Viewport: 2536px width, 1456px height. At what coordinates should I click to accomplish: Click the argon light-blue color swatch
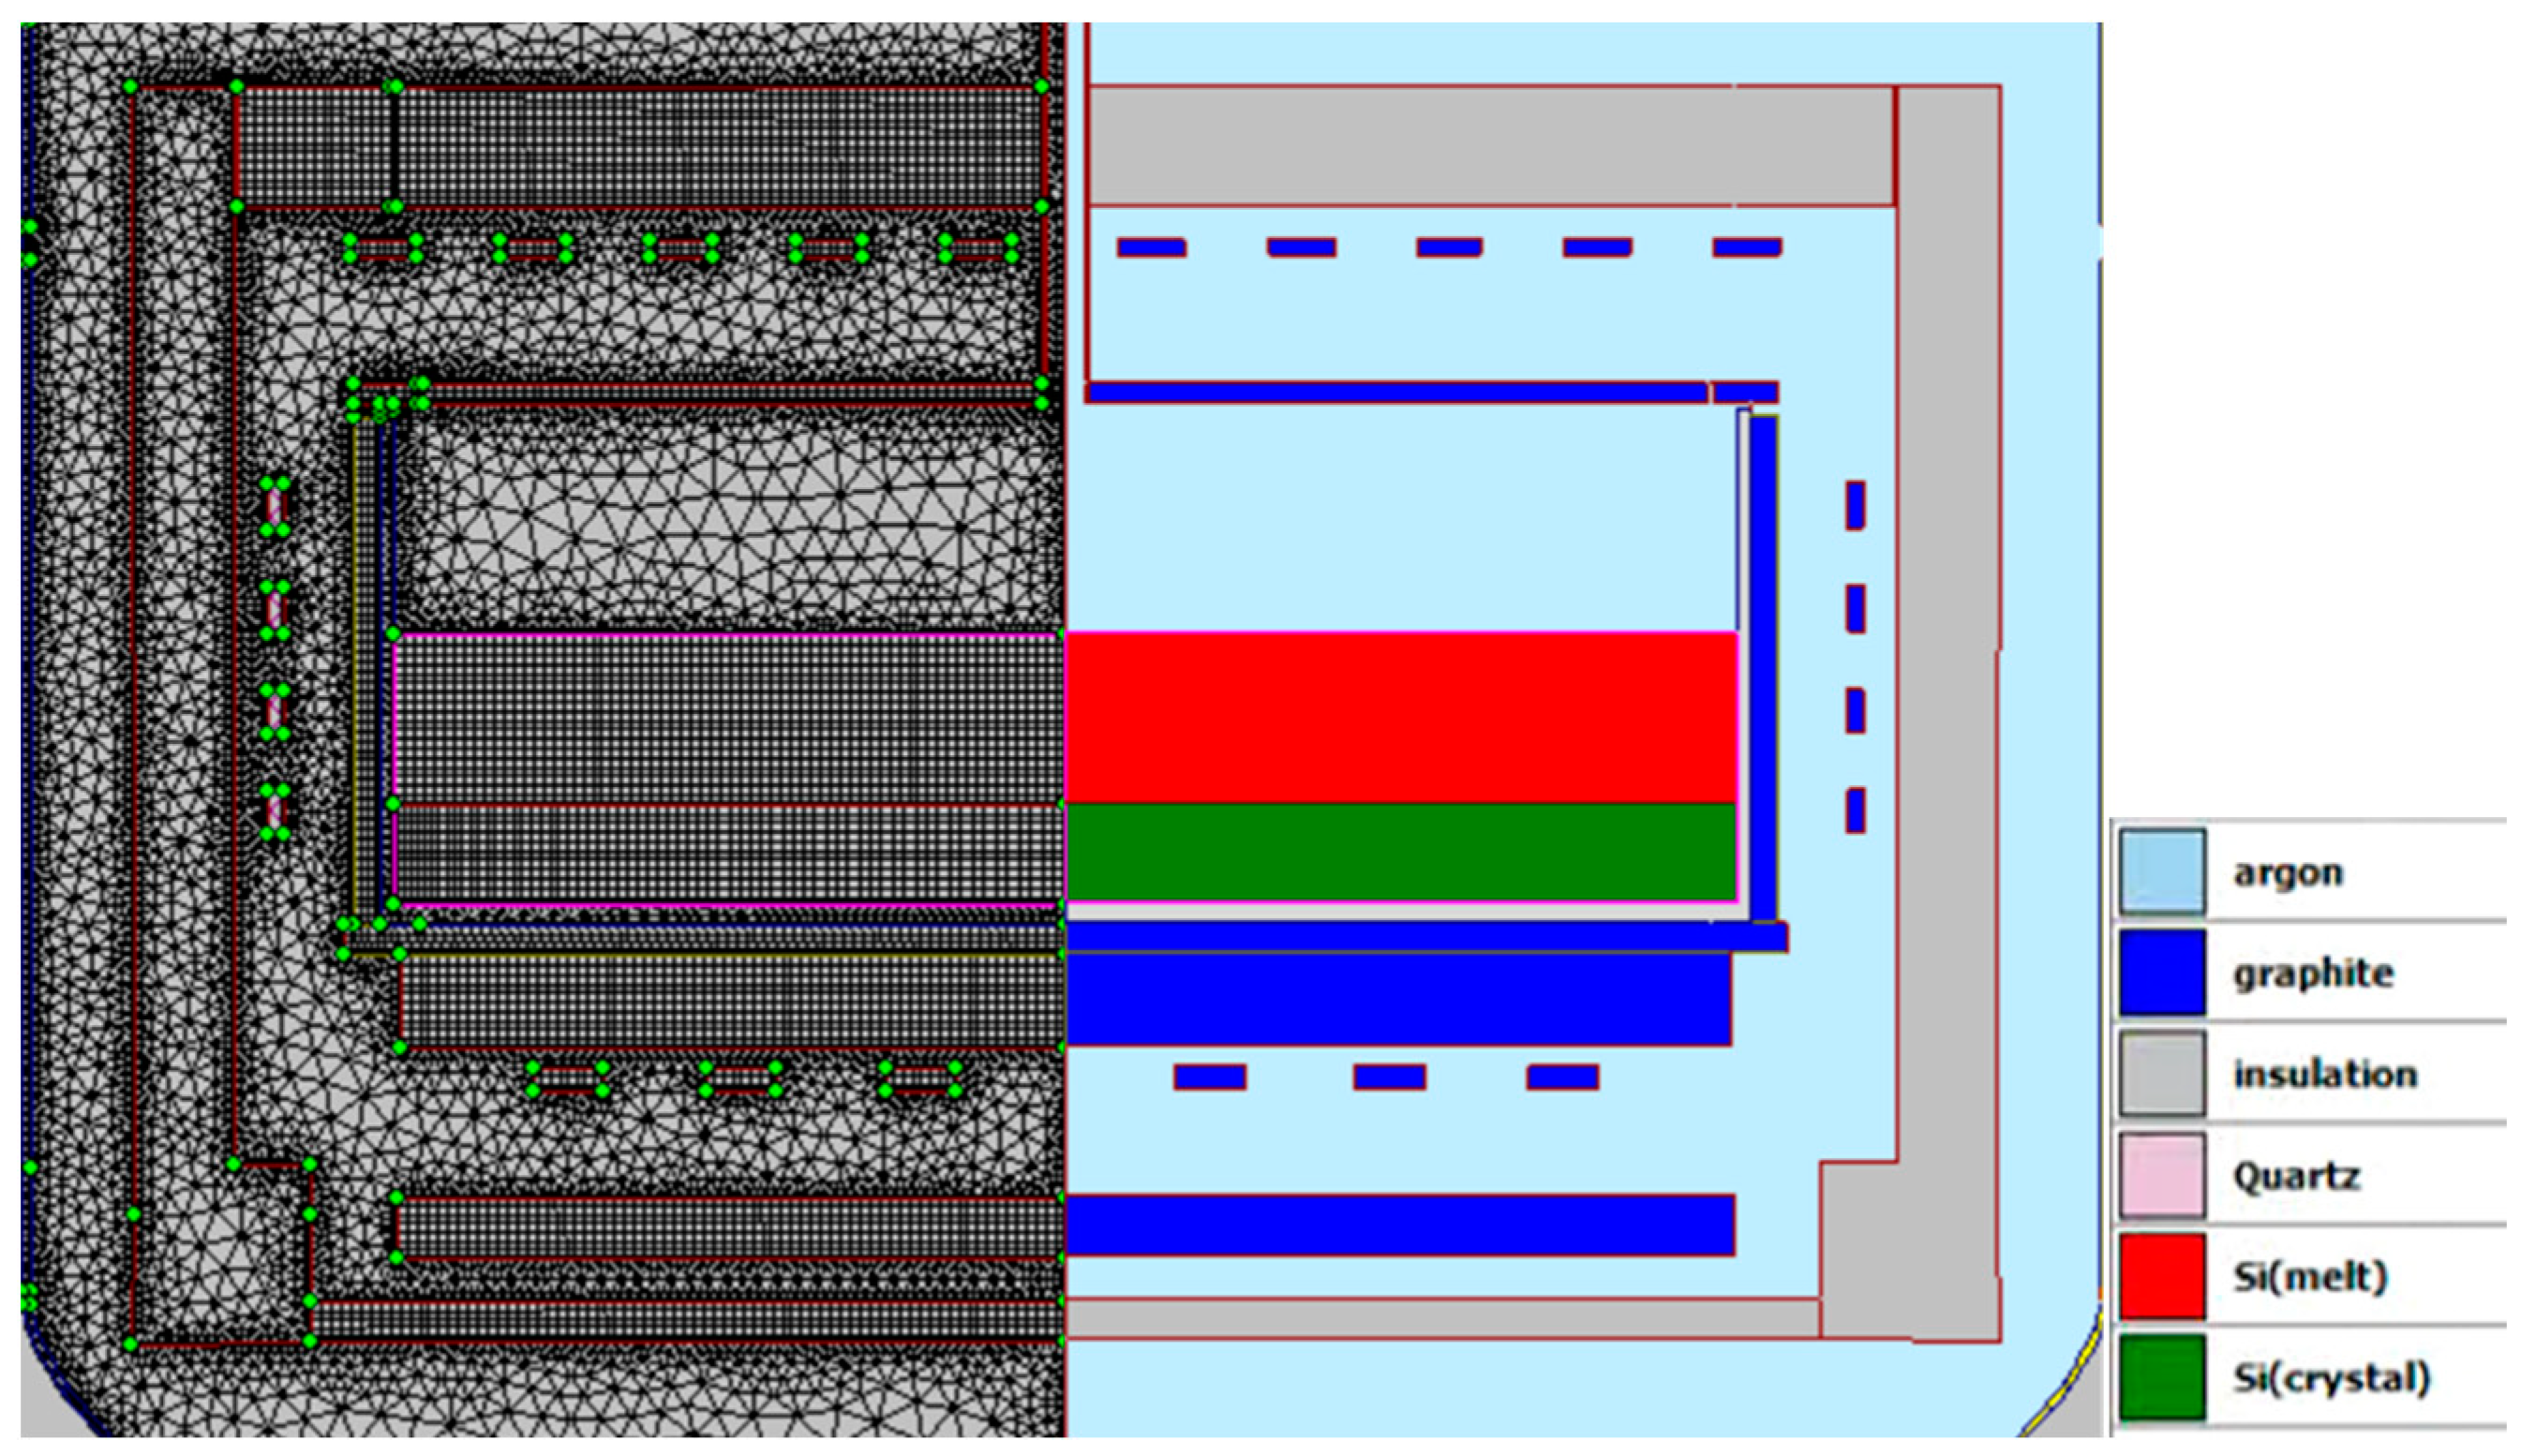(2161, 871)
